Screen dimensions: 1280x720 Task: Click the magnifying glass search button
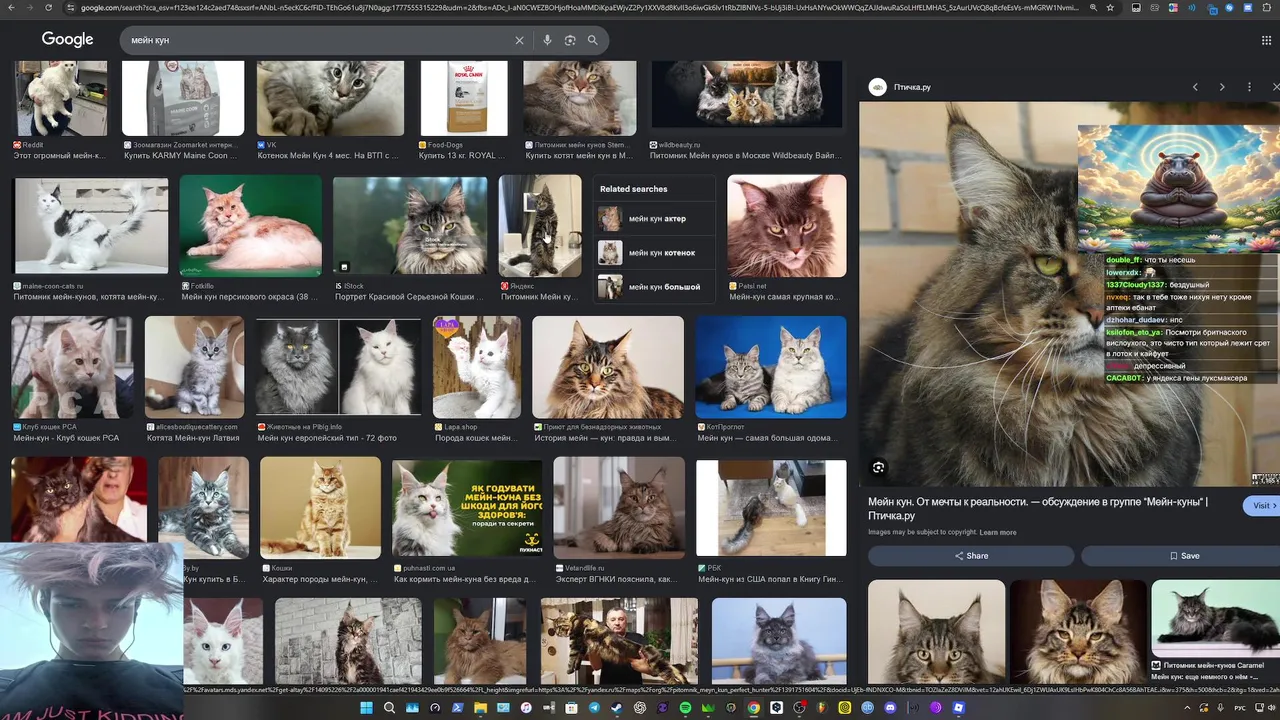[x=593, y=40]
